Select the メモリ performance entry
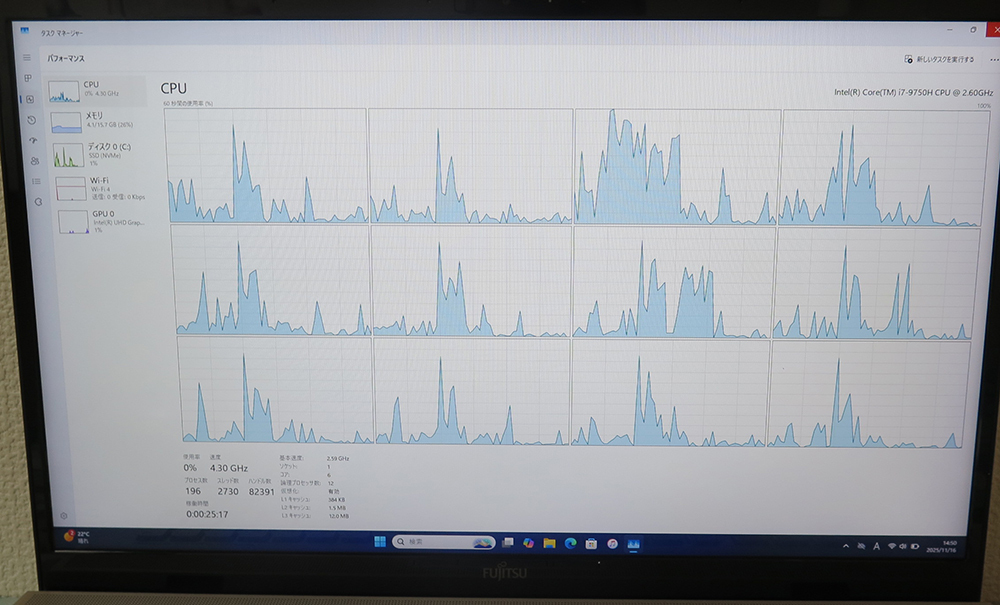This screenshot has width=1000, height=605. [98, 121]
